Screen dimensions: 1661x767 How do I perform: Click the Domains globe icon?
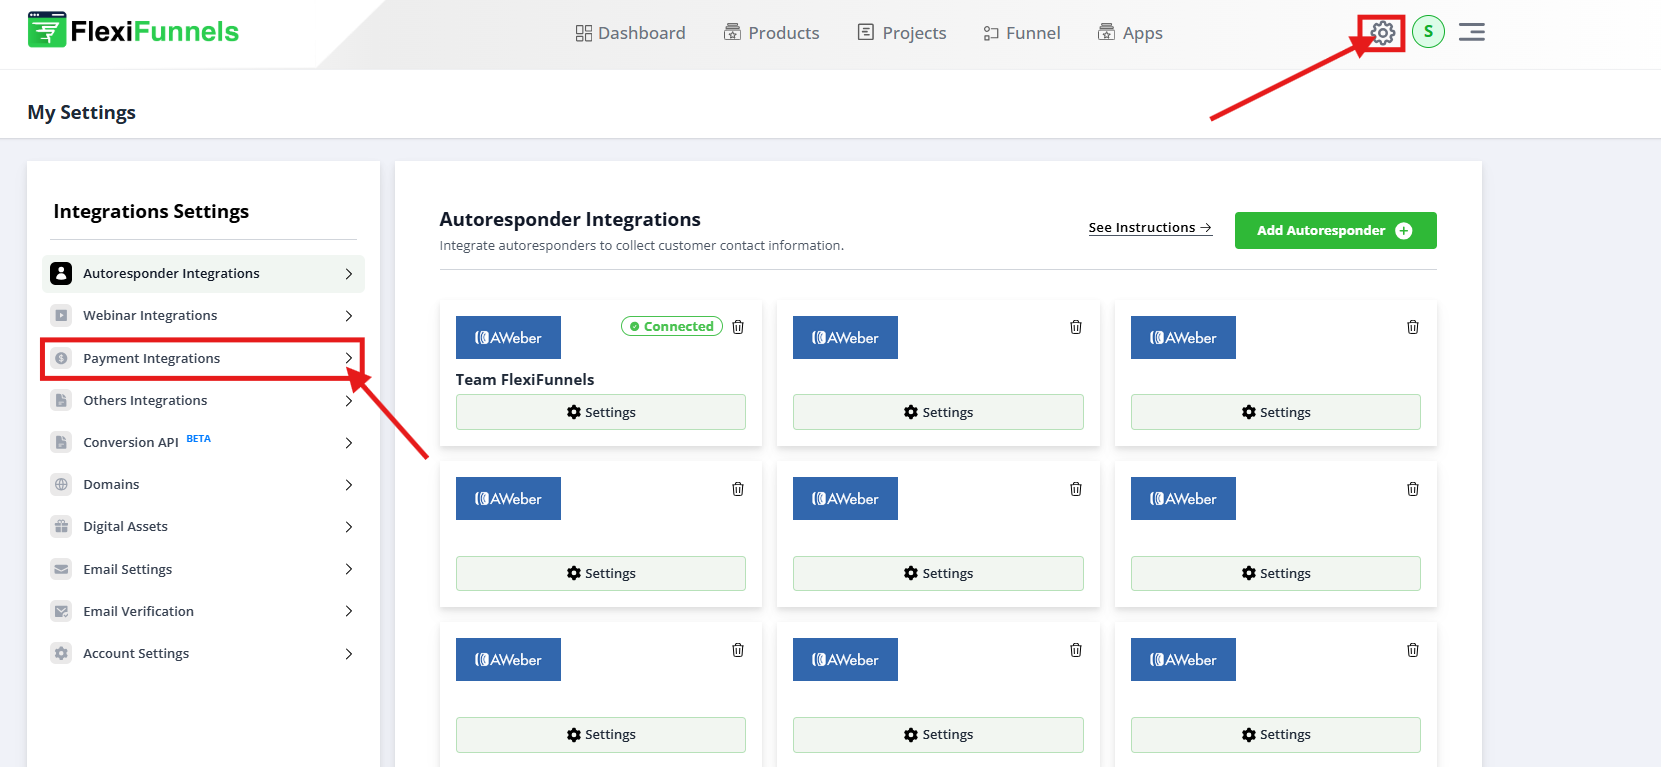(61, 484)
